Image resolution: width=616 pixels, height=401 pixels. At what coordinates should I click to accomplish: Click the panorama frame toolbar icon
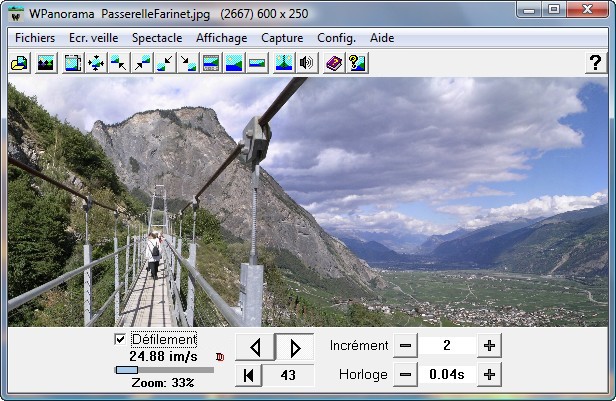tap(73, 63)
